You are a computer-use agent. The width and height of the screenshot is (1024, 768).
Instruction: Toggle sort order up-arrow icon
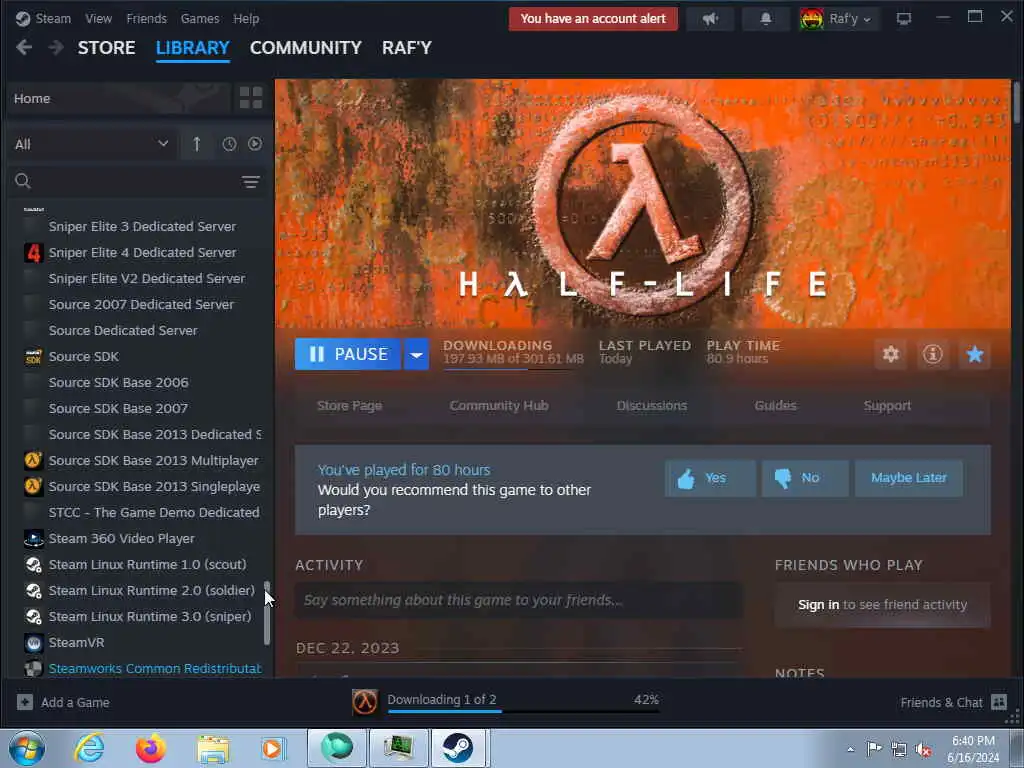coord(197,144)
